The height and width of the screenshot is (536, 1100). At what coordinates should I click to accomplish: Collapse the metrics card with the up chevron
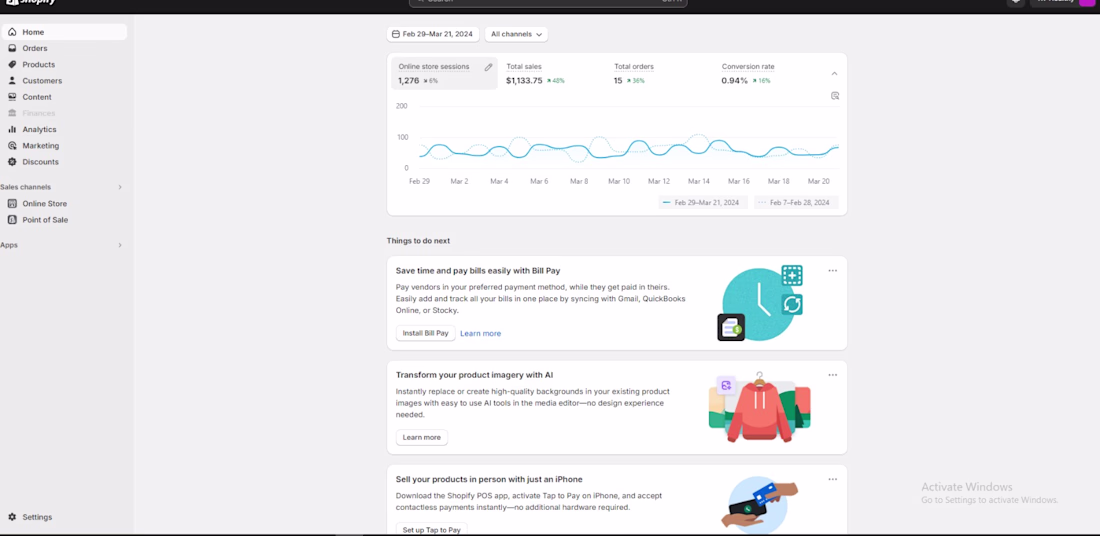pos(834,74)
